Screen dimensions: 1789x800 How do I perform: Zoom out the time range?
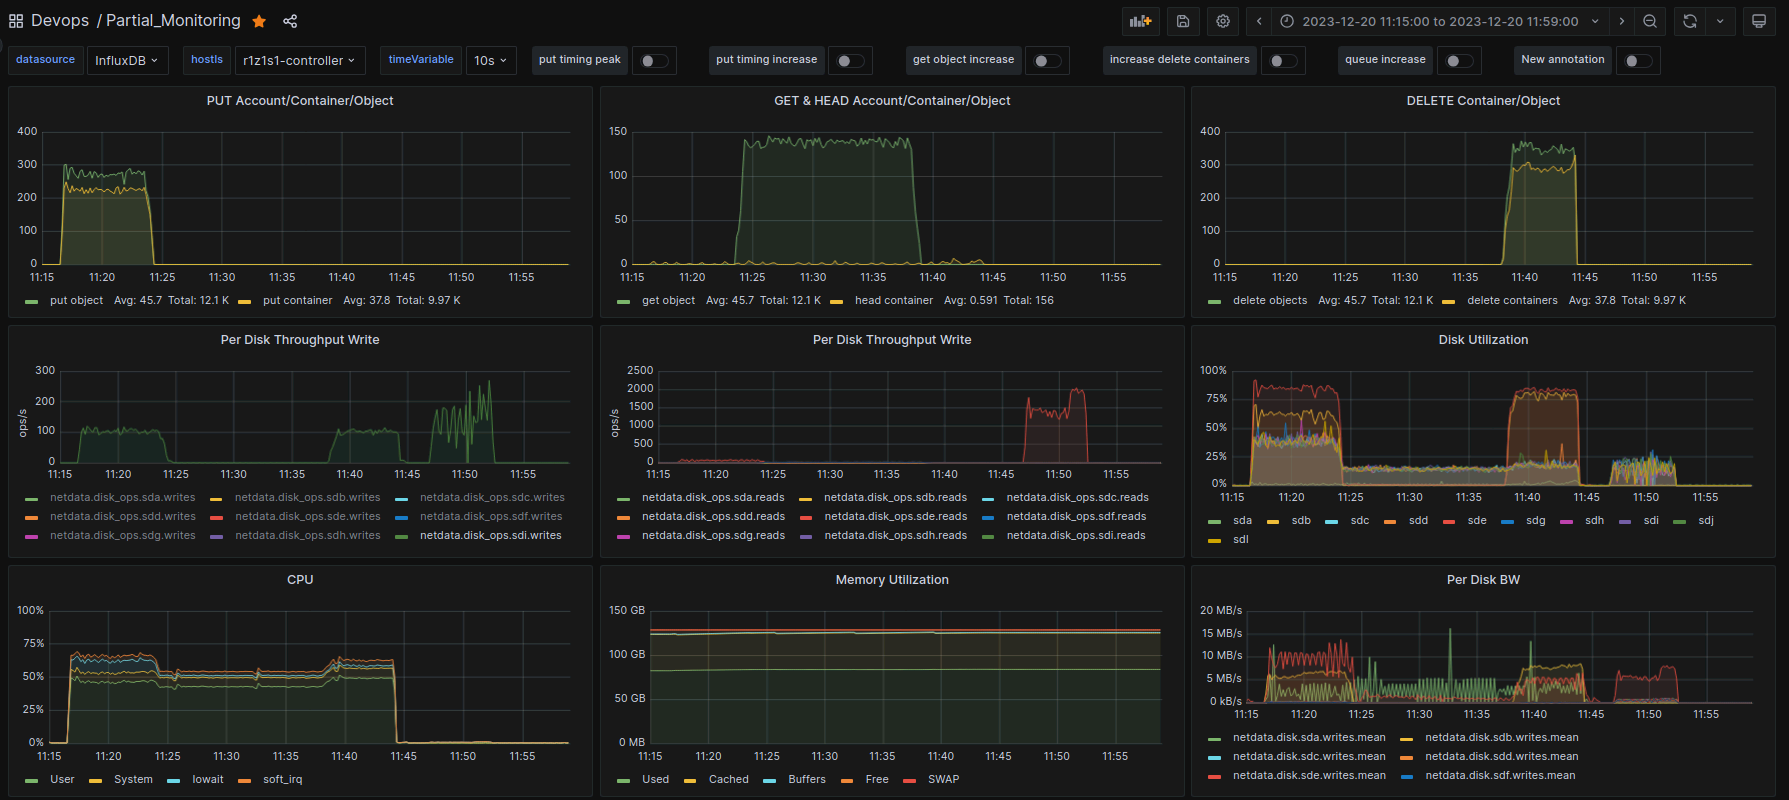click(1650, 21)
